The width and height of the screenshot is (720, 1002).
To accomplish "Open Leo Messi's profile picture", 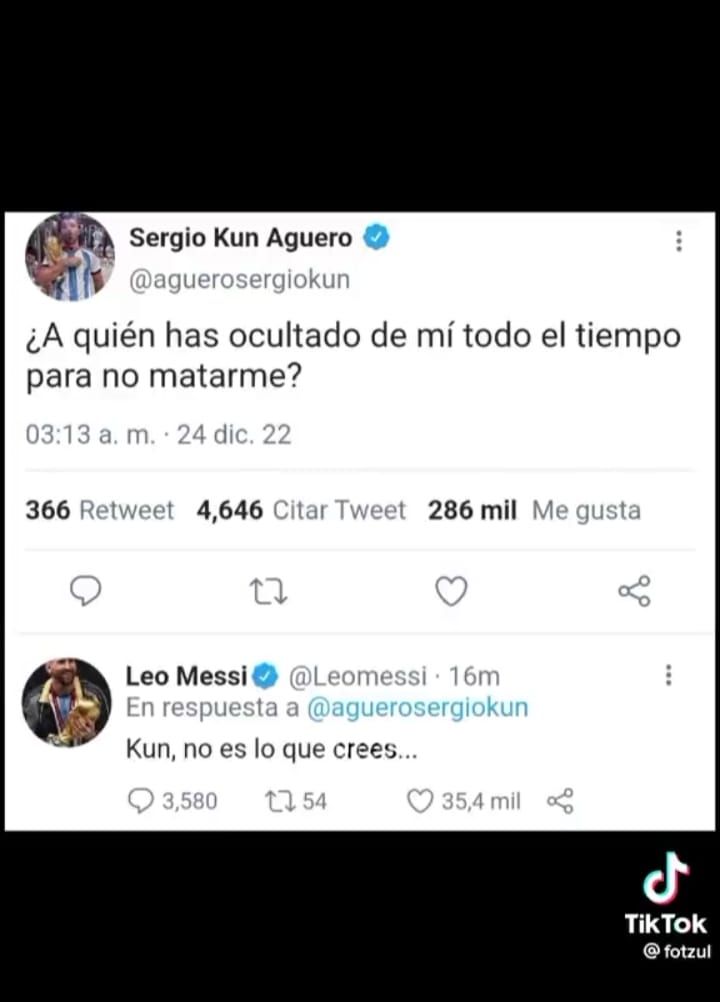I will (67, 702).
